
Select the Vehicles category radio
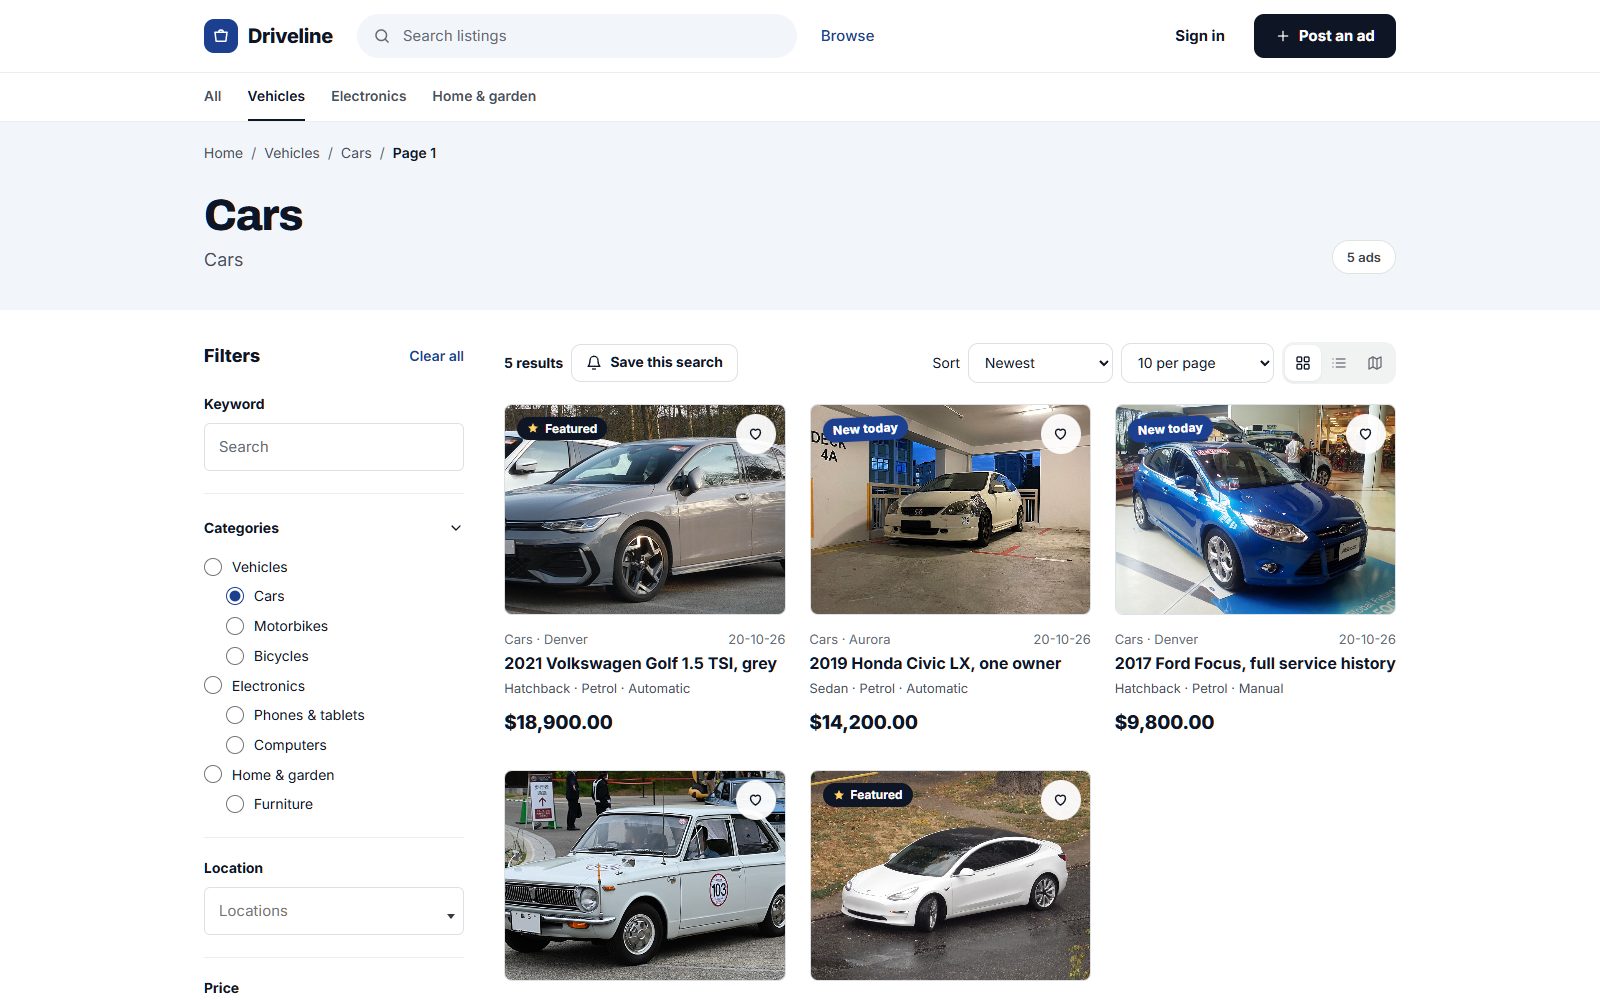coord(213,567)
